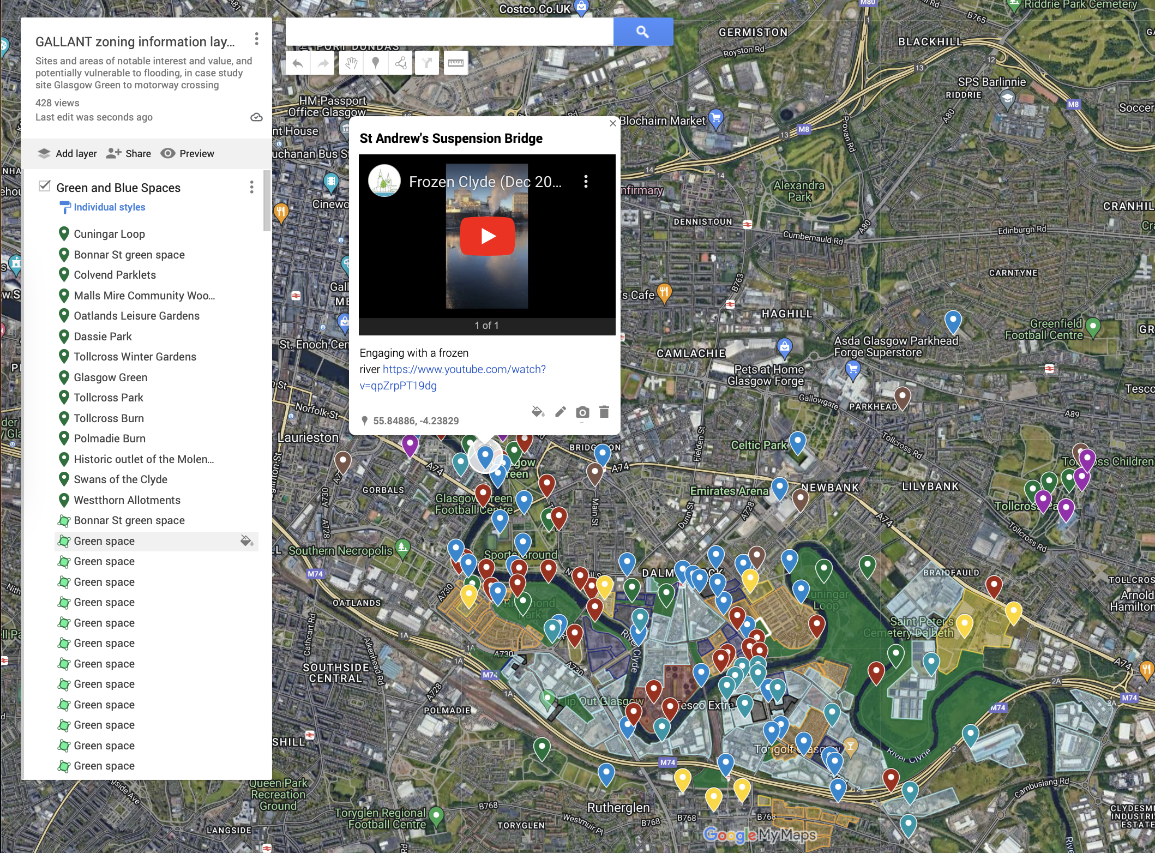Click the delete feature trash icon

click(x=604, y=412)
